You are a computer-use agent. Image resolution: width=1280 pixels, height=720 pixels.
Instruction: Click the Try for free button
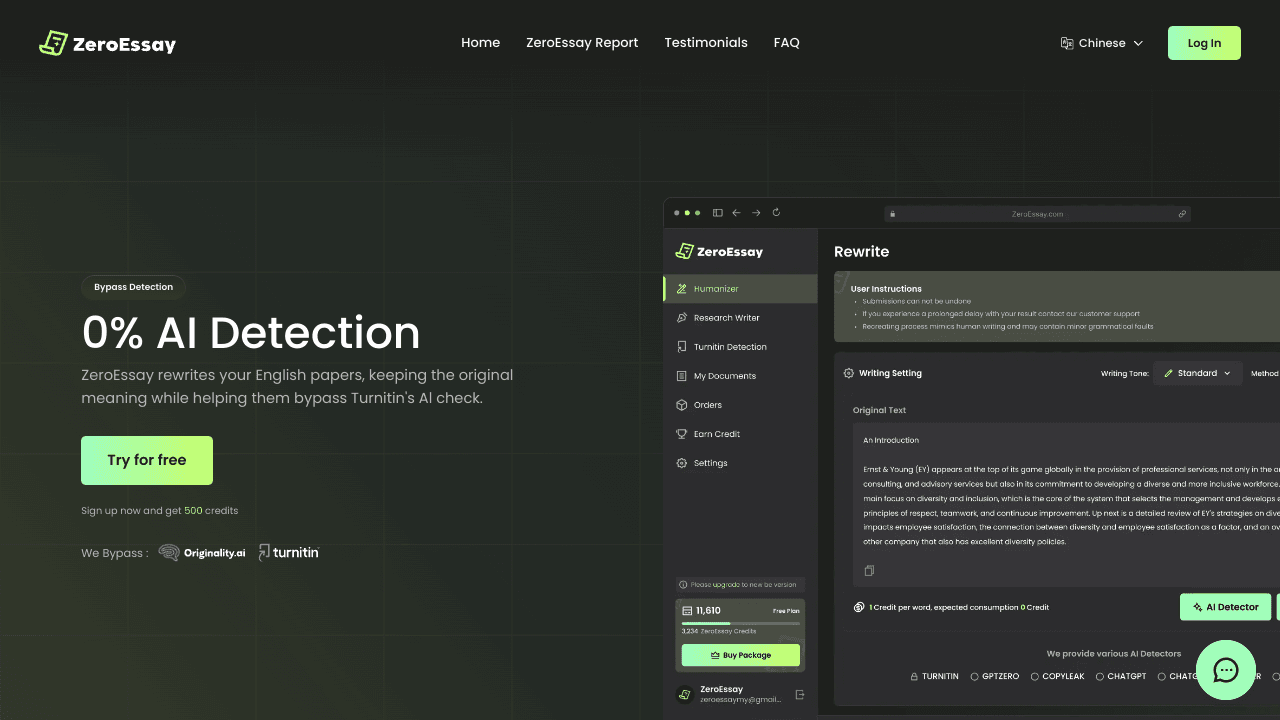coord(147,460)
